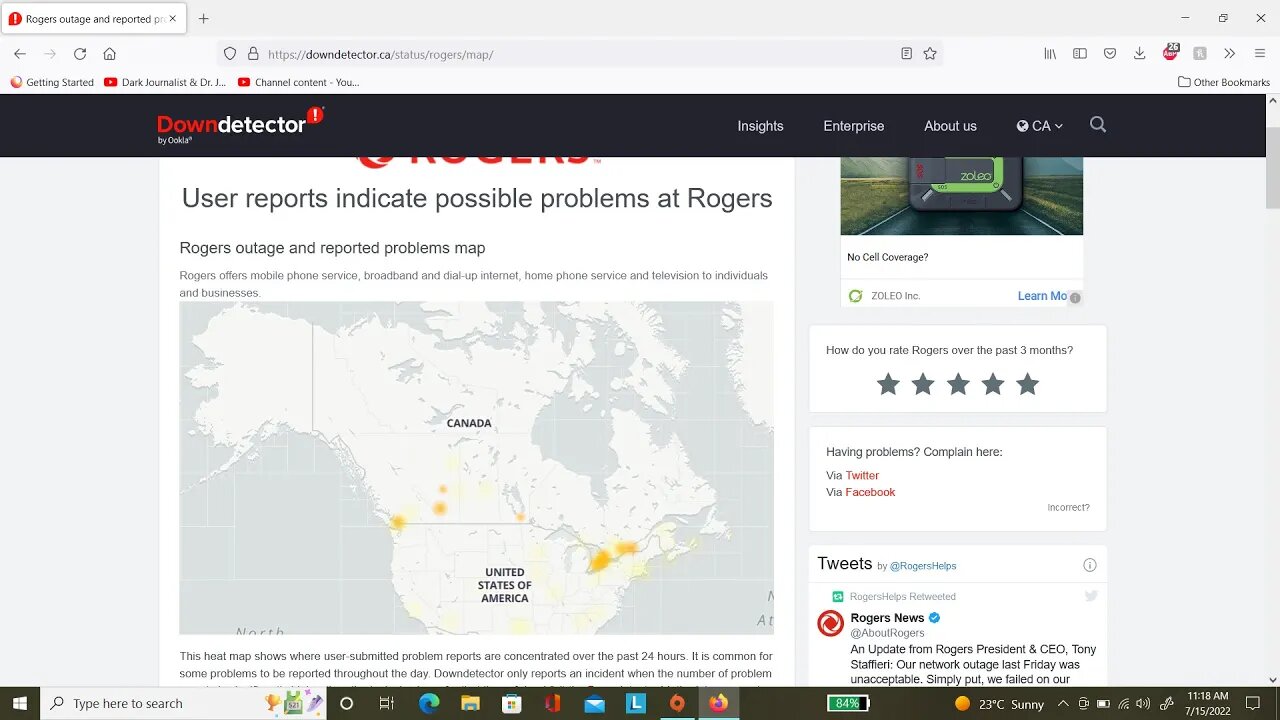This screenshot has height=720, width=1280.
Task: Open the Insights menu item
Action: point(760,126)
